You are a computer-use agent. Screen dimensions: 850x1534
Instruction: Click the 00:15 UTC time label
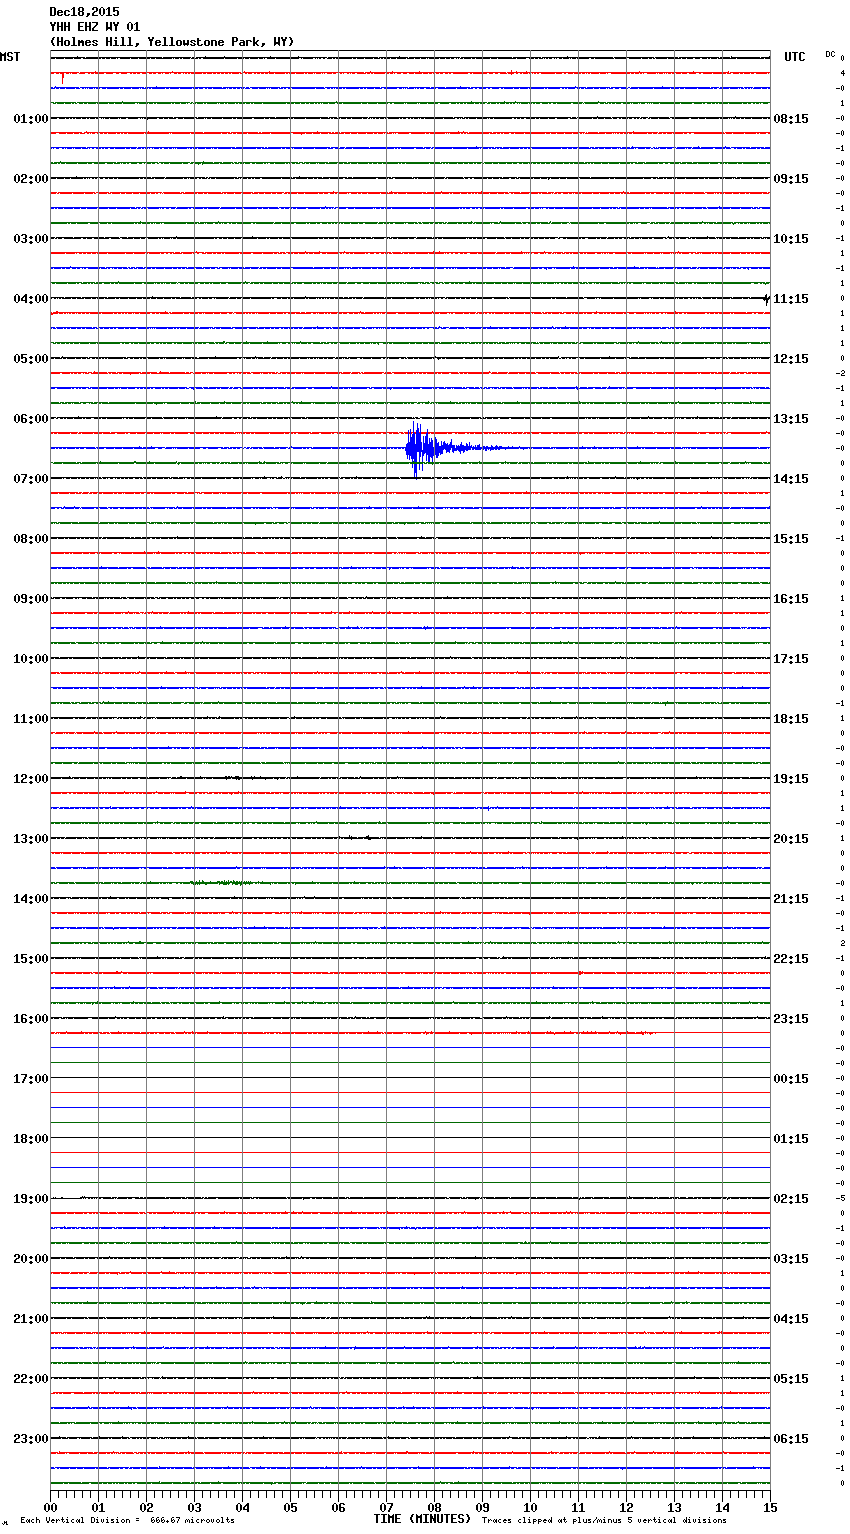click(791, 1079)
